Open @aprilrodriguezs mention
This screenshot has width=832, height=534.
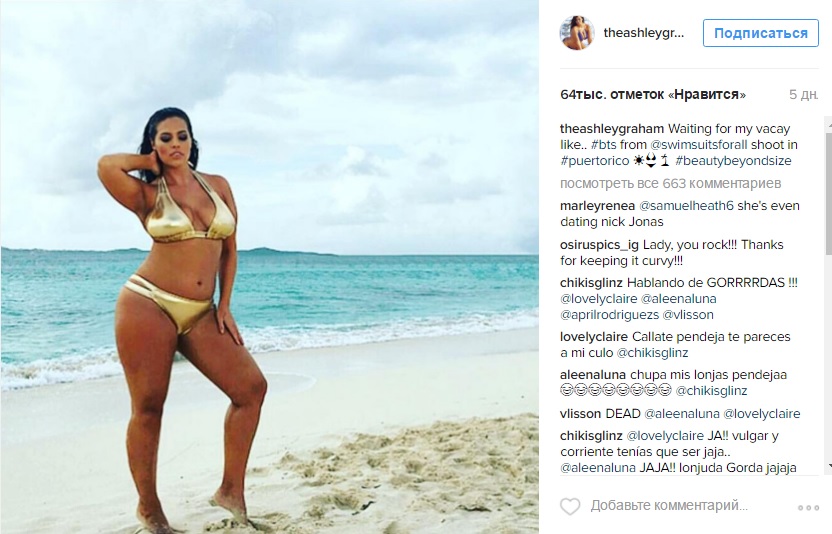[610, 315]
